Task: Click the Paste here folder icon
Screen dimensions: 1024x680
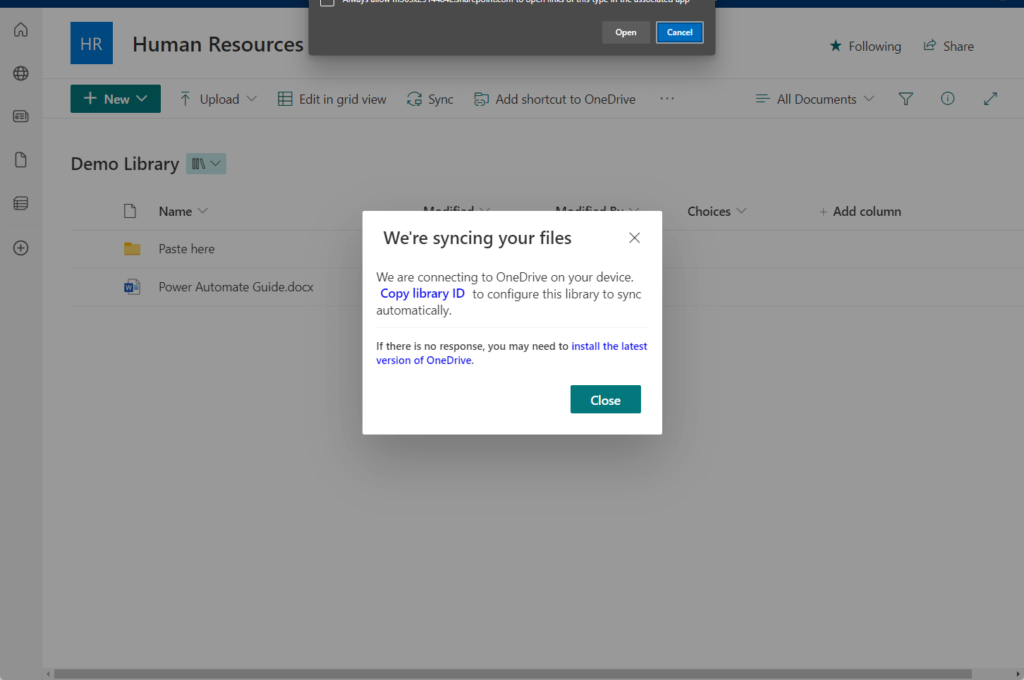Action: (132, 249)
